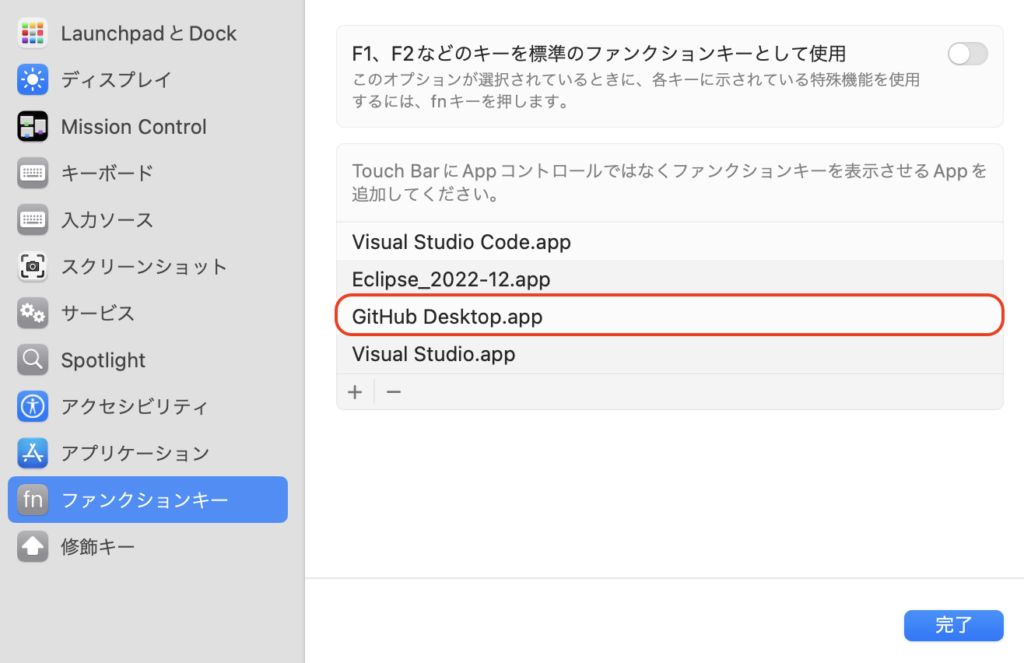Select the ファンクションキー sidebar item
Viewport: 1024px width, 663px height.
(x=147, y=500)
